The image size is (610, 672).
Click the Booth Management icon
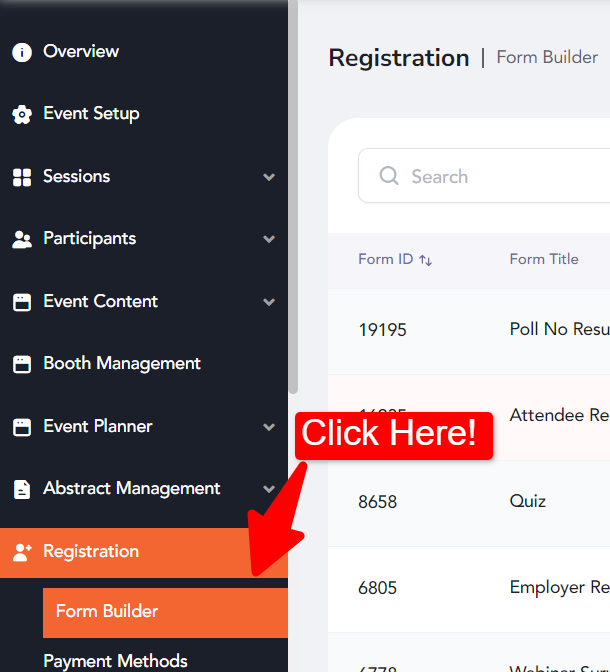coord(22,364)
